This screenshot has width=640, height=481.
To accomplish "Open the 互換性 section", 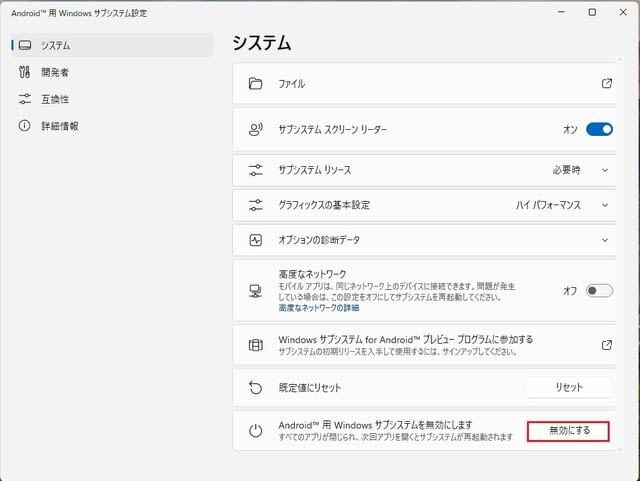I will (111, 99).
